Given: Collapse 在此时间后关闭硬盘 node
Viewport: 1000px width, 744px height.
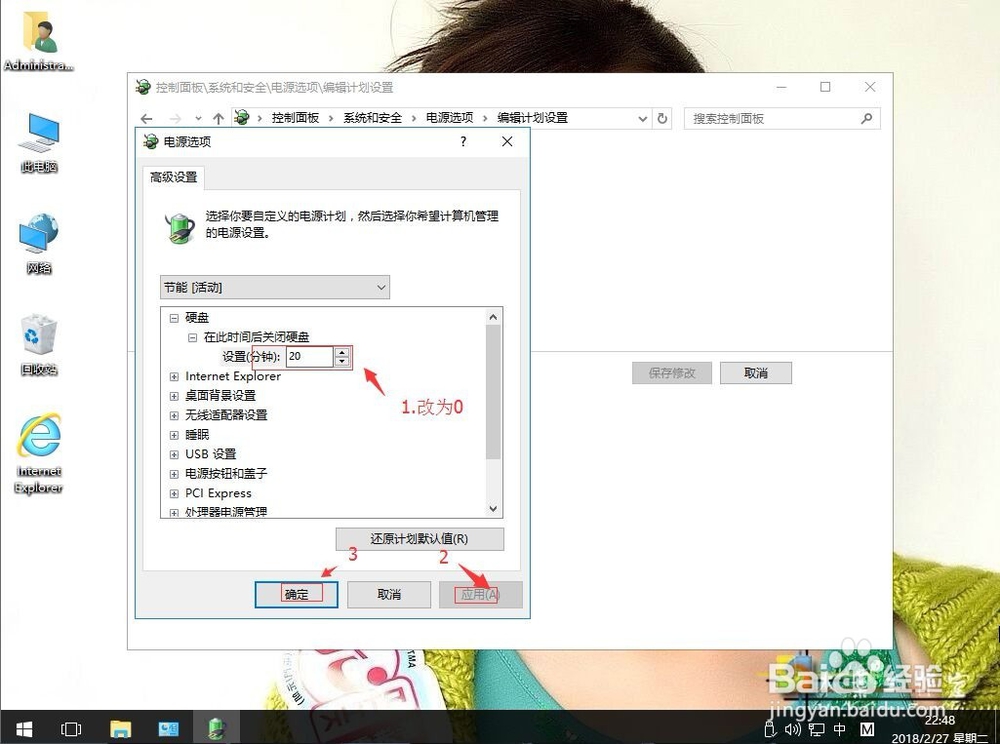Looking at the screenshot, I should point(192,337).
